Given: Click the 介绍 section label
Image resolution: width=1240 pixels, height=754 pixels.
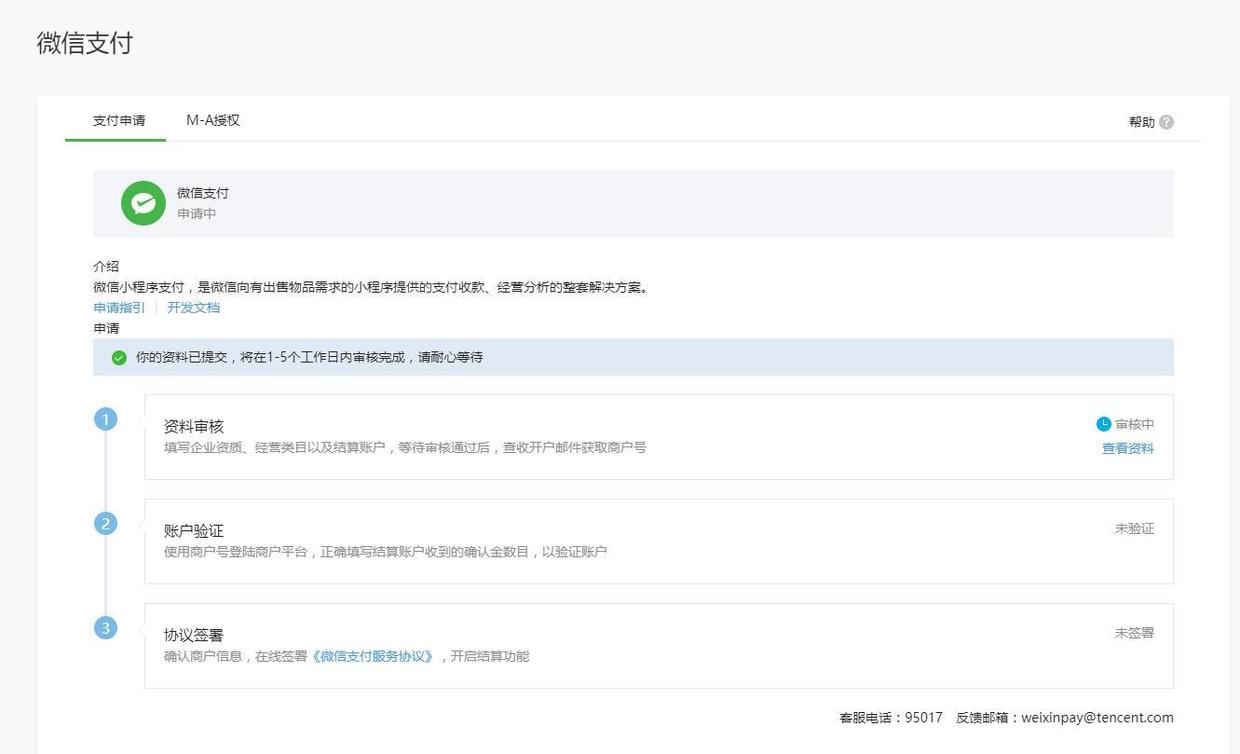Looking at the screenshot, I should click(x=106, y=267).
